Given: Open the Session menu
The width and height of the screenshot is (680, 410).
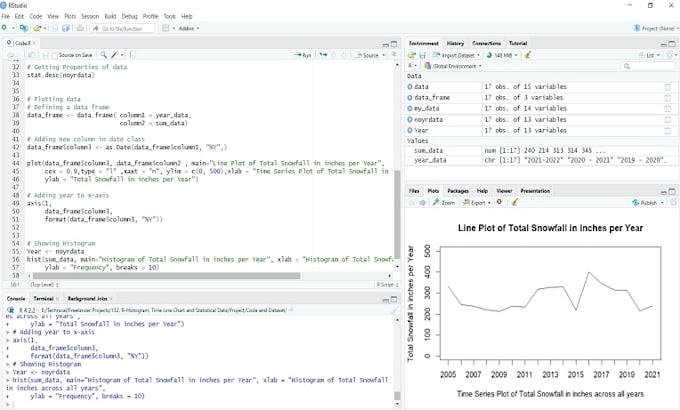Looking at the screenshot, I should click(x=90, y=16).
